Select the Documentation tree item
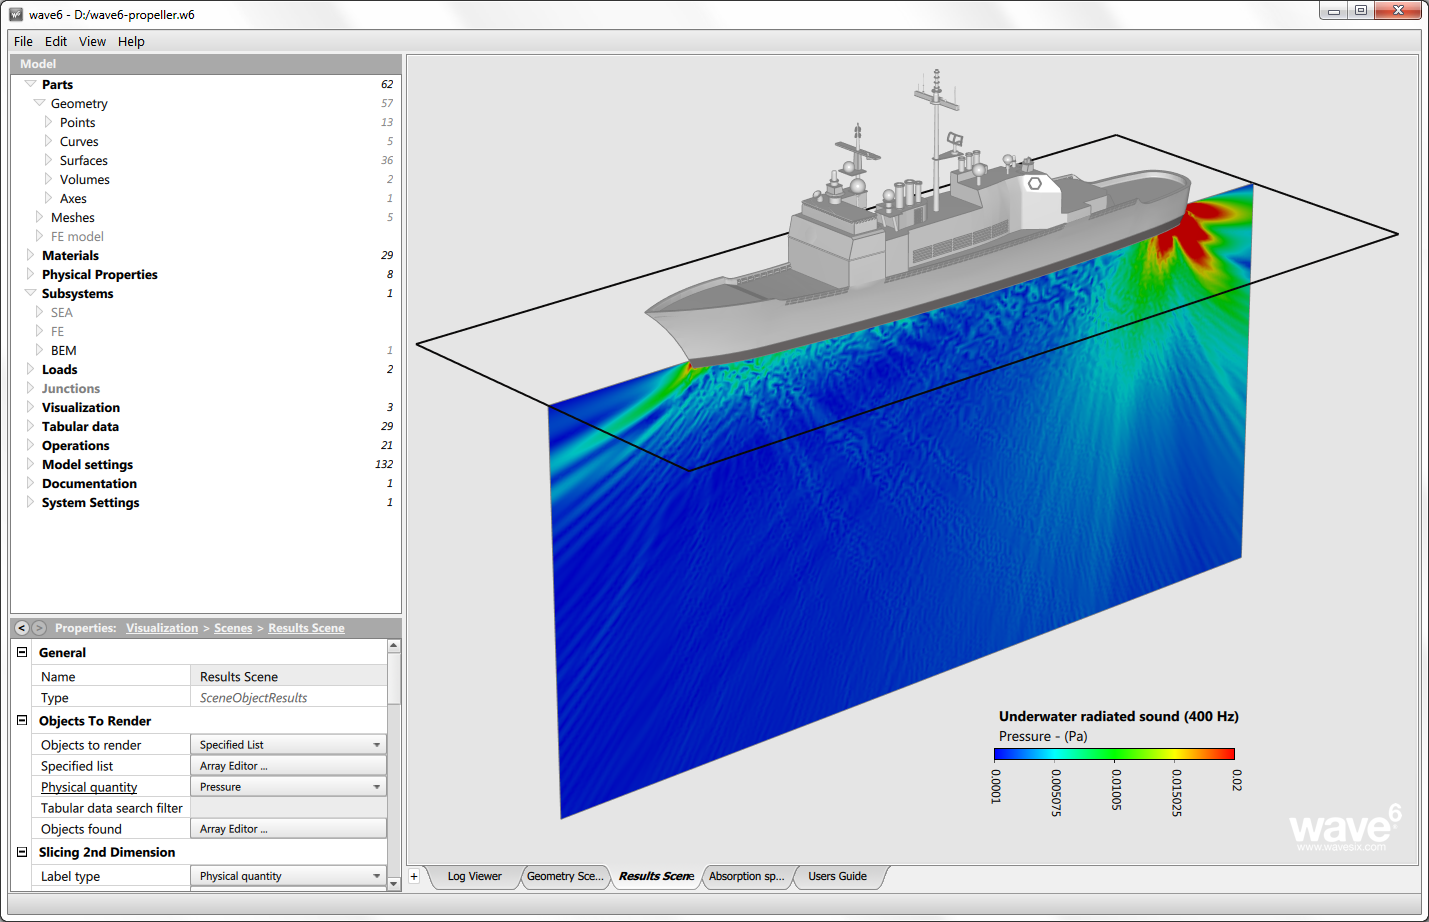The height and width of the screenshot is (922, 1429). click(89, 483)
